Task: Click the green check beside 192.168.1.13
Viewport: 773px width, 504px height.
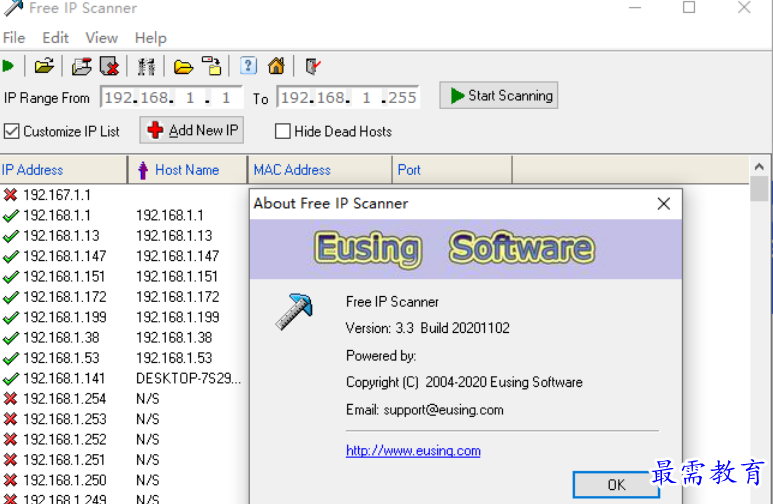Action: [10, 236]
